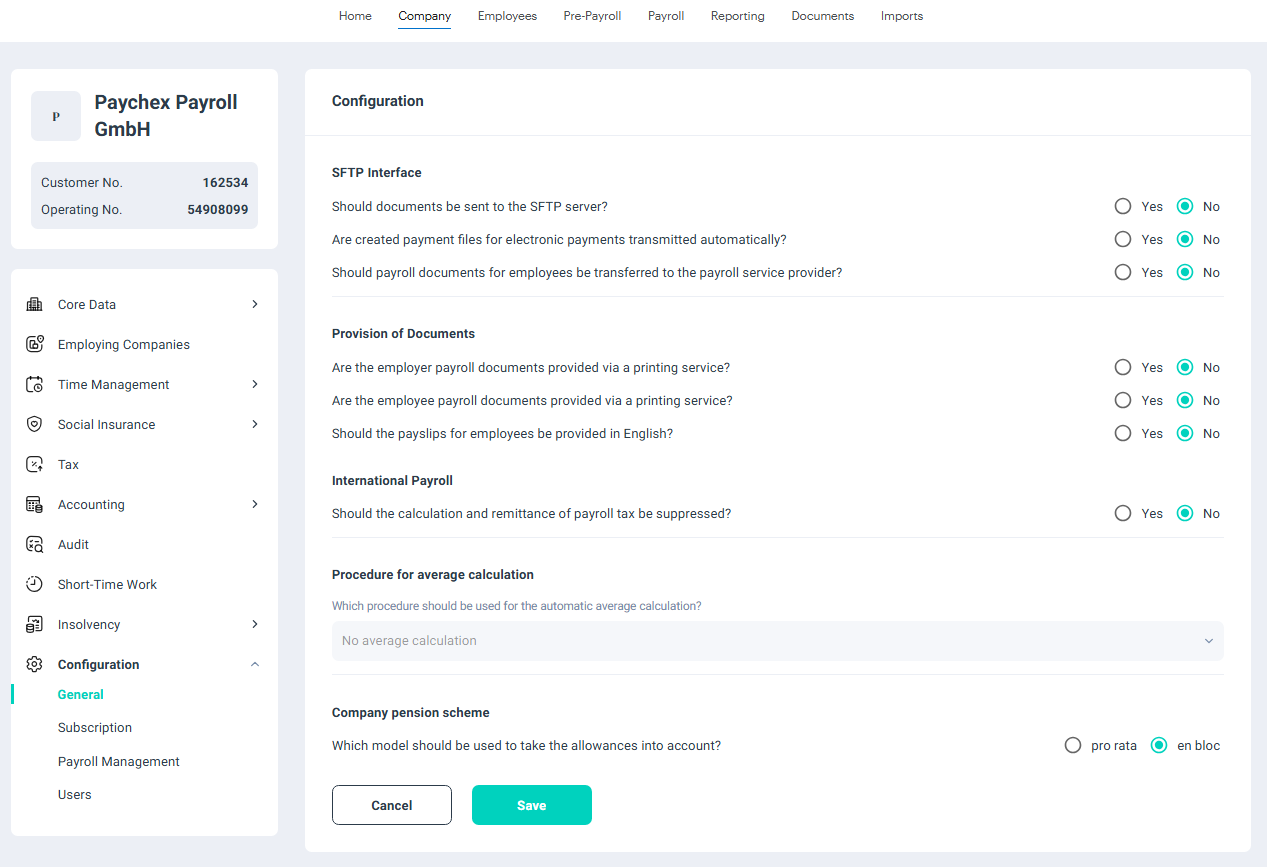
Task: Select Yes for sending documents to SFTP server
Action: (1123, 206)
